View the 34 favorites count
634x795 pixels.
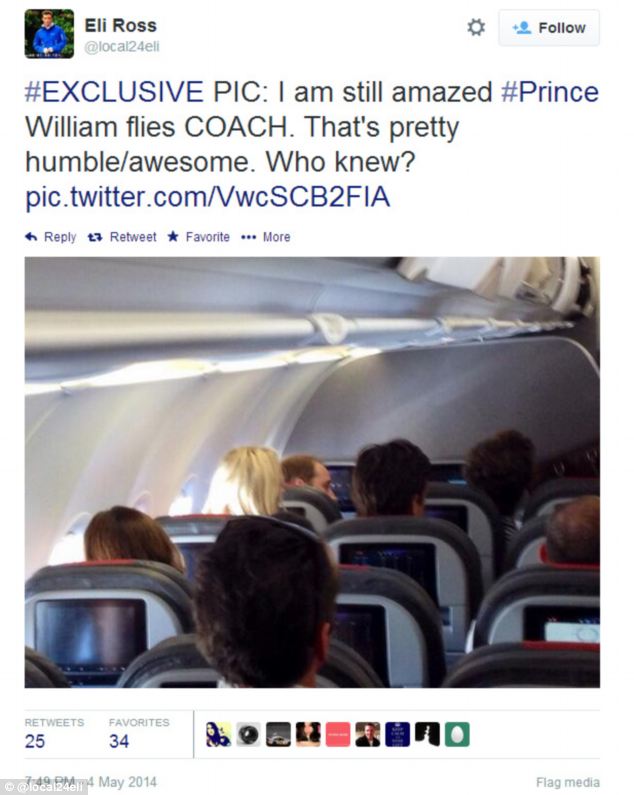[x=119, y=742]
